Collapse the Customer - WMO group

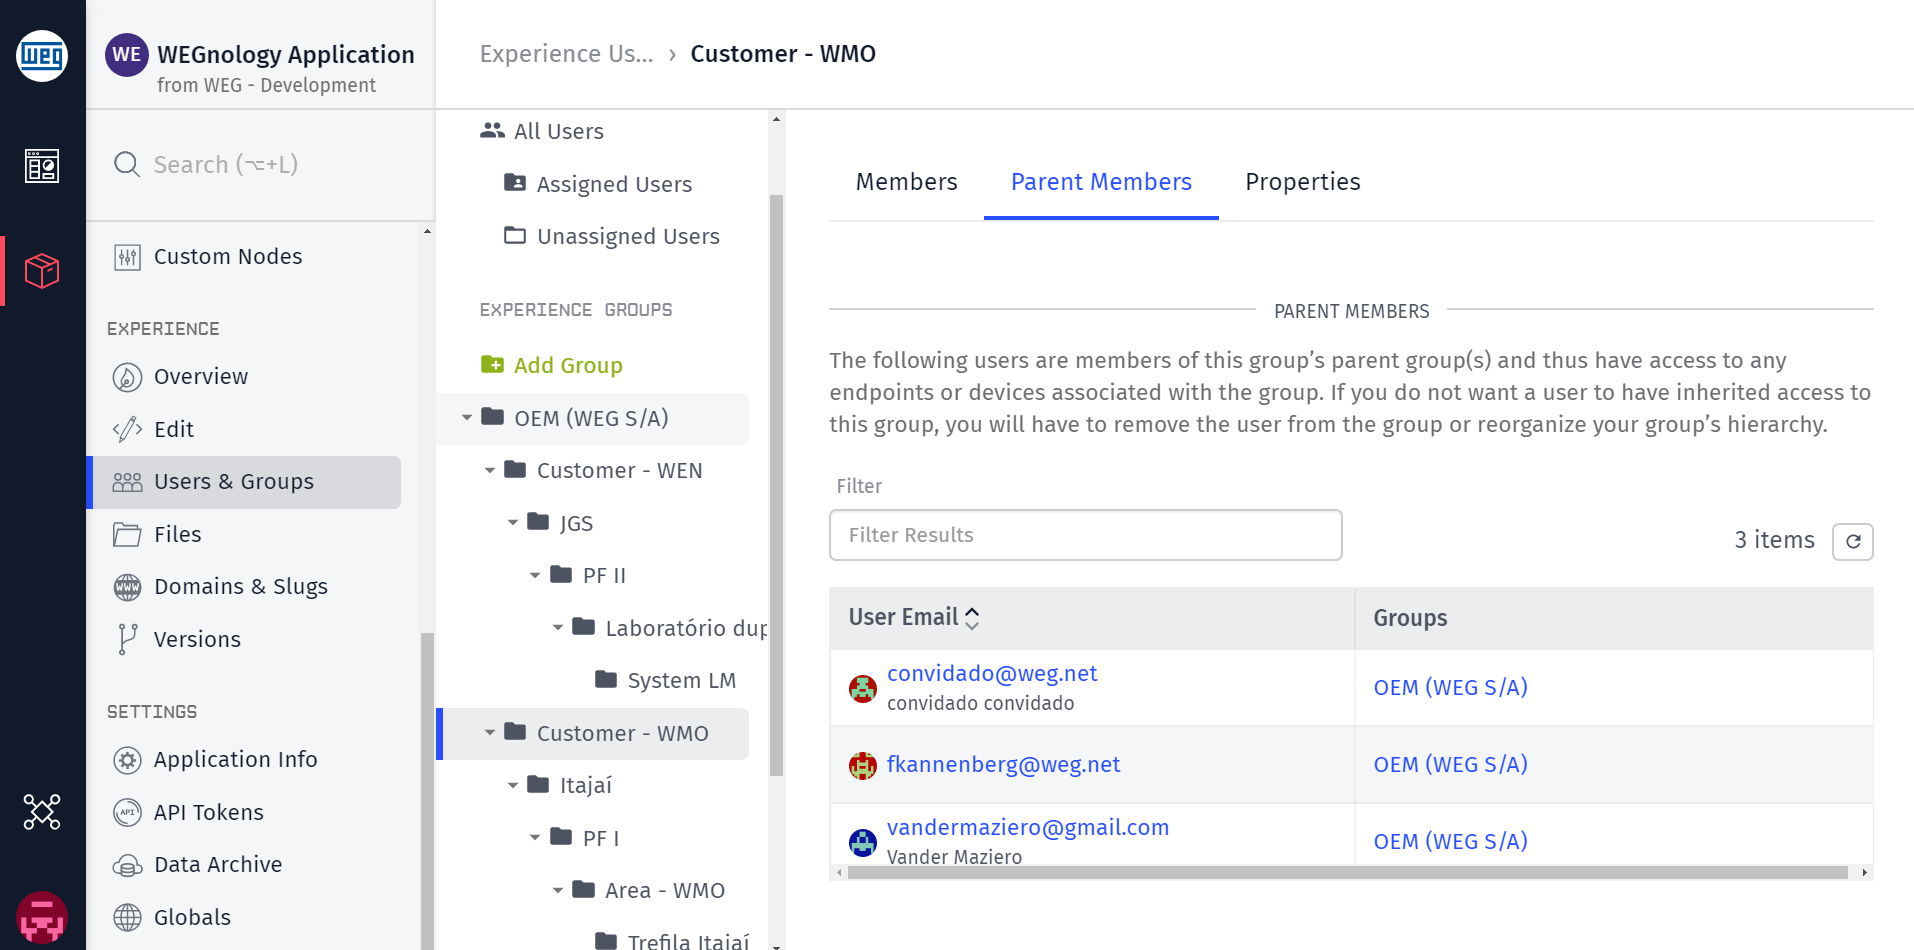[489, 732]
